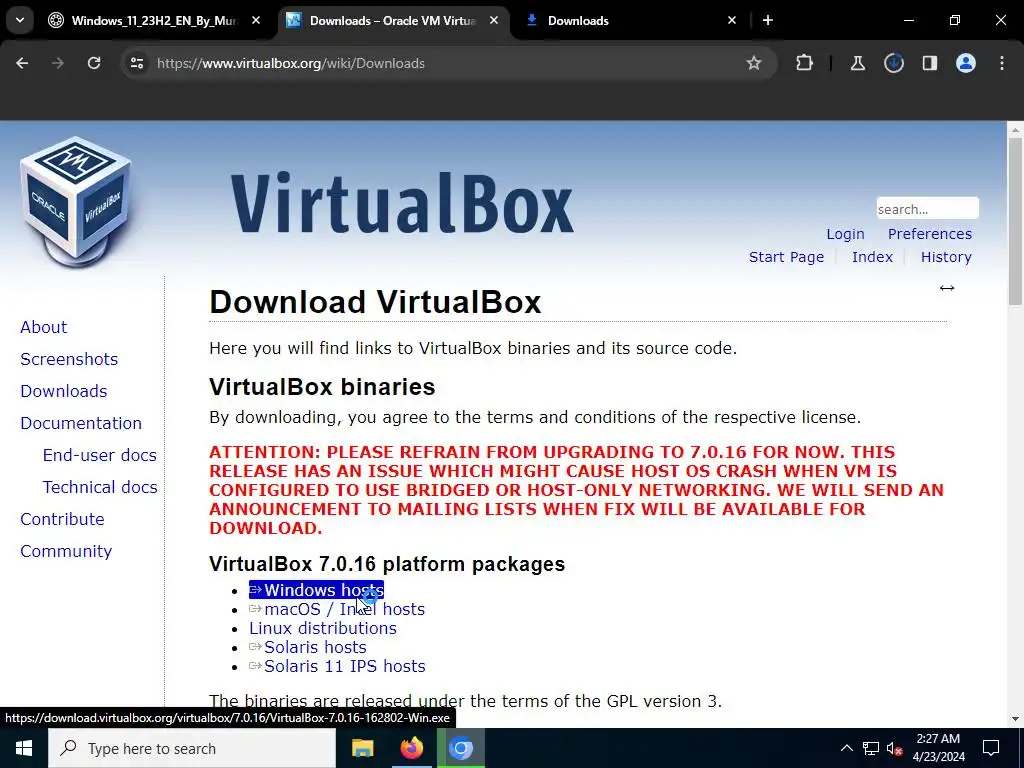Download the macOS / Intel hosts package
The height and width of the screenshot is (768, 1024).
click(x=337, y=609)
